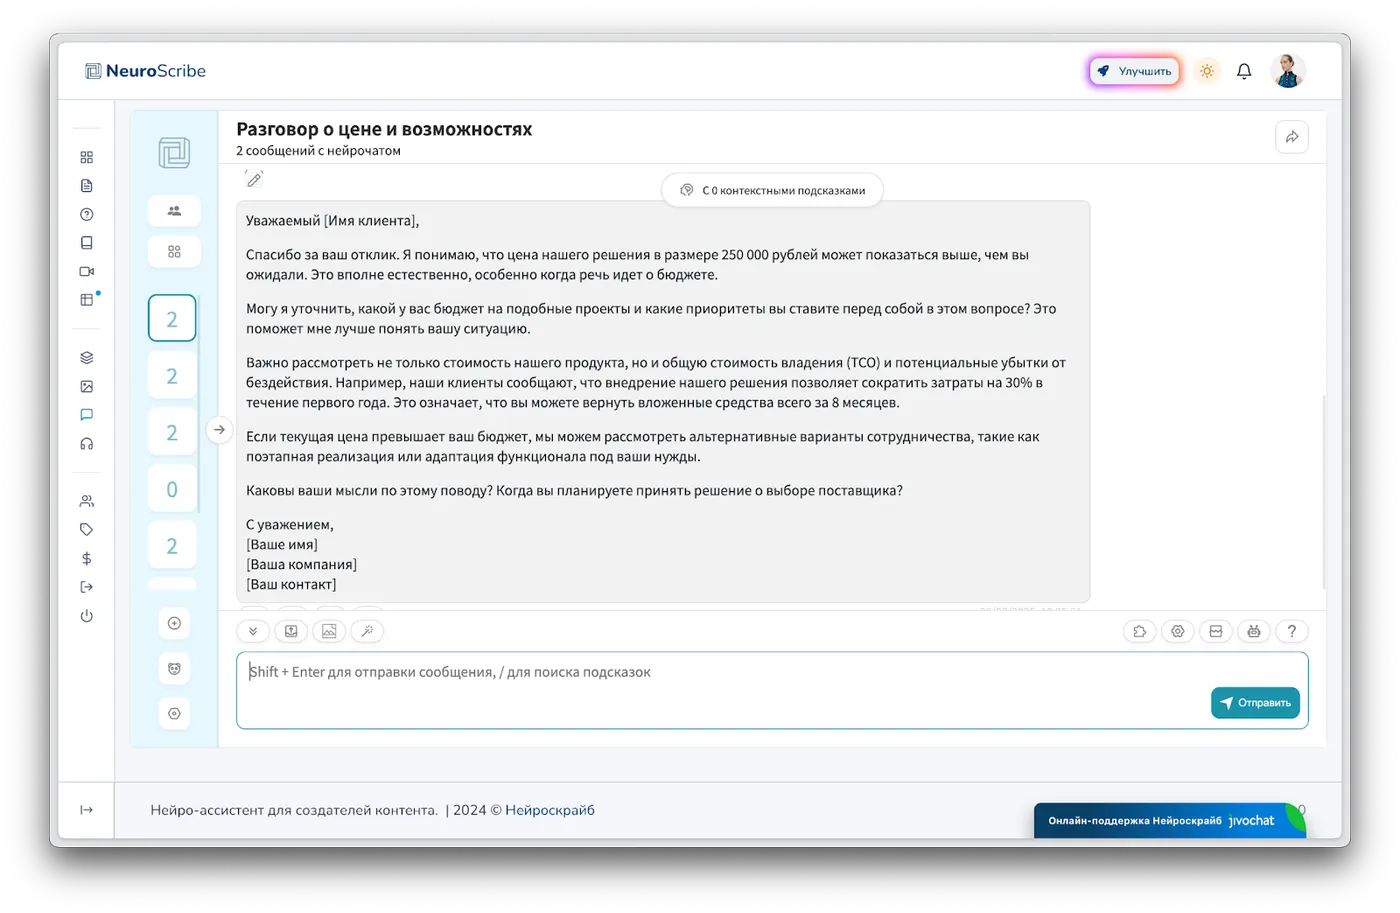Collapse the toolbar with the double chevron

click(253, 631)
